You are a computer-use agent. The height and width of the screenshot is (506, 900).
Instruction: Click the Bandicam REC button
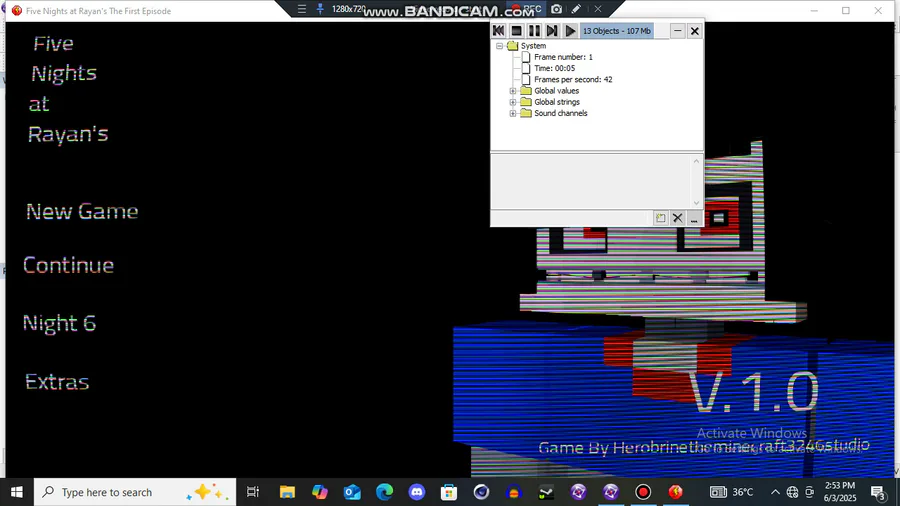click(x=526, y=9)
